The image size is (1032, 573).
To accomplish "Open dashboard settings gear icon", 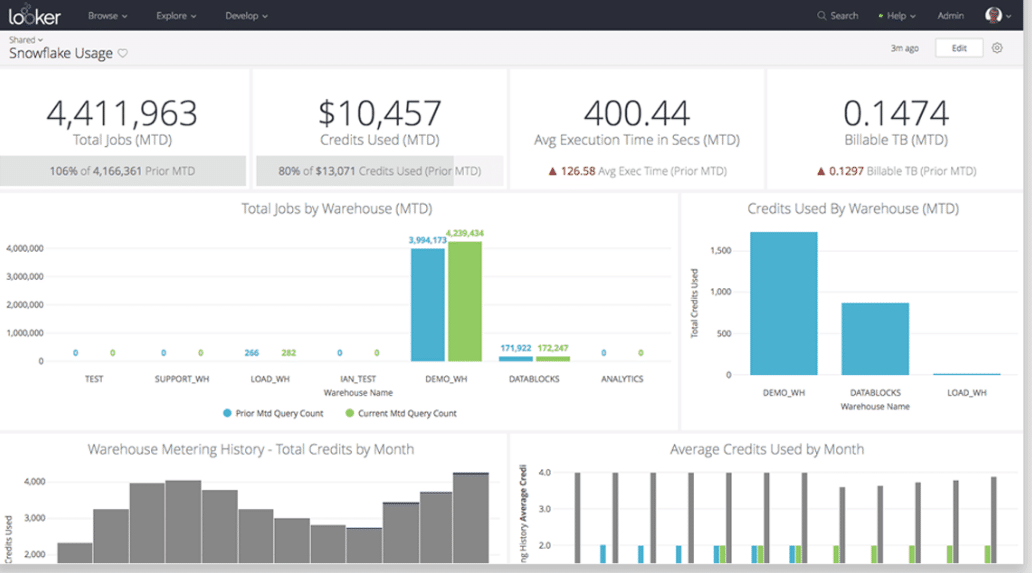I will coord(997,48).
